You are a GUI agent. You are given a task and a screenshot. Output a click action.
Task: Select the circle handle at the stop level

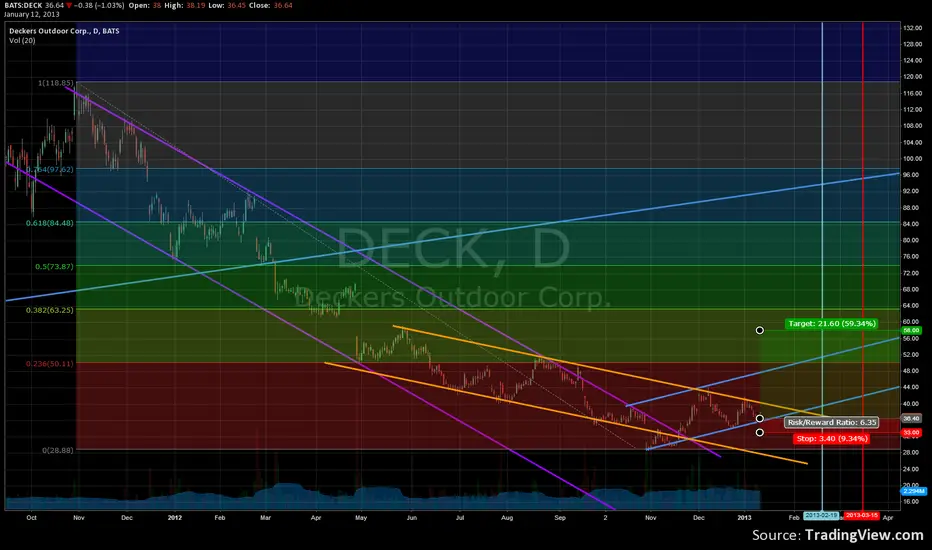click(x=760, y=432)
